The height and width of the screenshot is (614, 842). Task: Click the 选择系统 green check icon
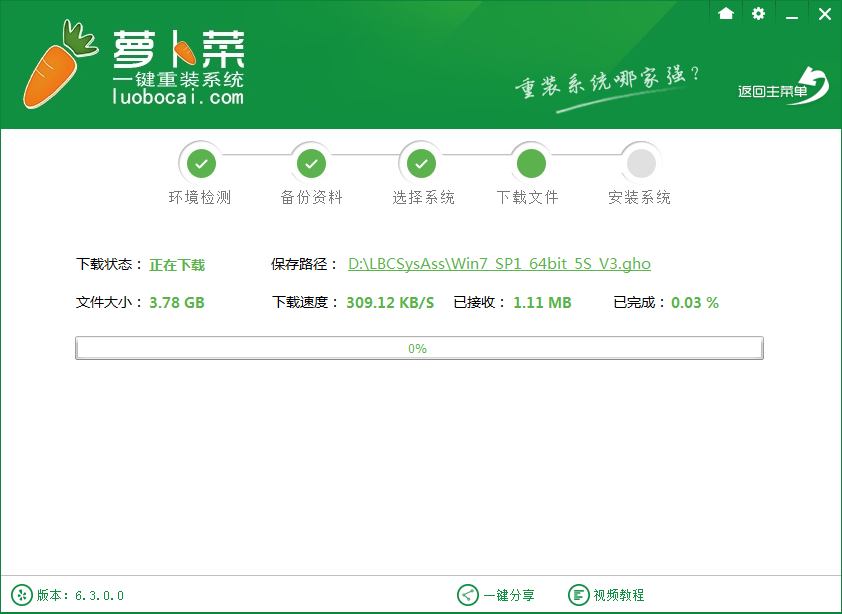(421, 162)
